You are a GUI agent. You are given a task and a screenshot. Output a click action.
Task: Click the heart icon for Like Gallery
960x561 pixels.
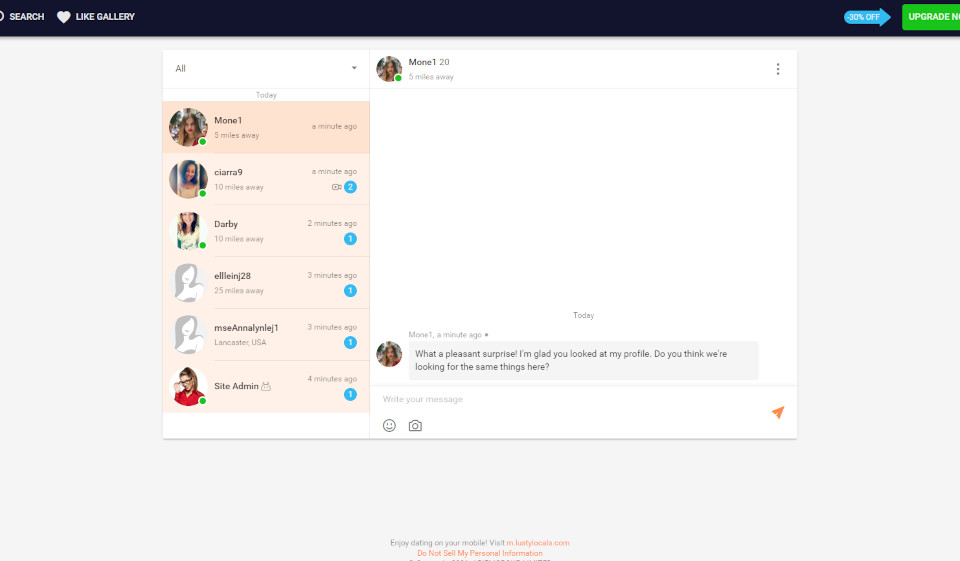pos(64,17)
